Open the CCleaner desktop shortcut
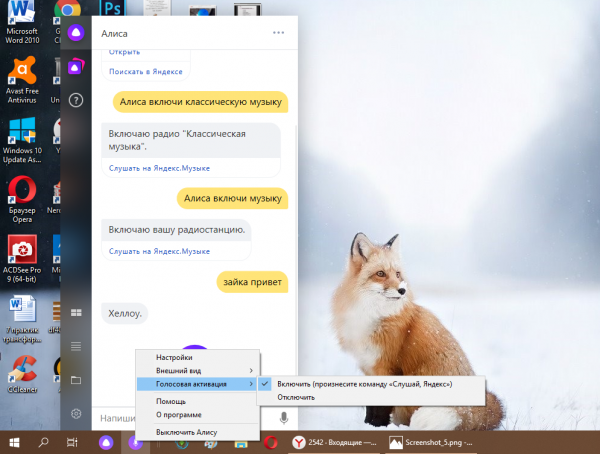 (22, 375)
